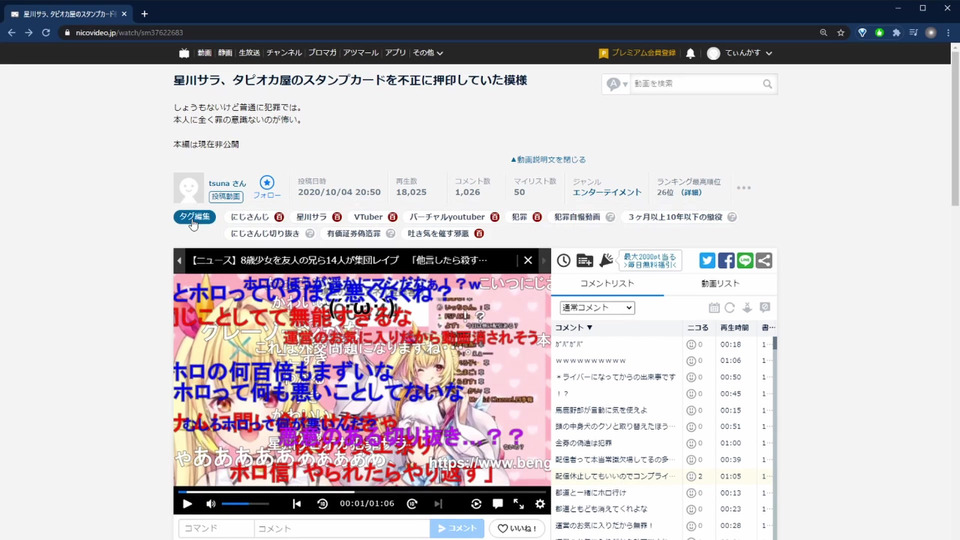This screenshot has height=540, width=960.
Task: Expand the その他 menu
Action: pyautogui.click(x=427, y=53)
